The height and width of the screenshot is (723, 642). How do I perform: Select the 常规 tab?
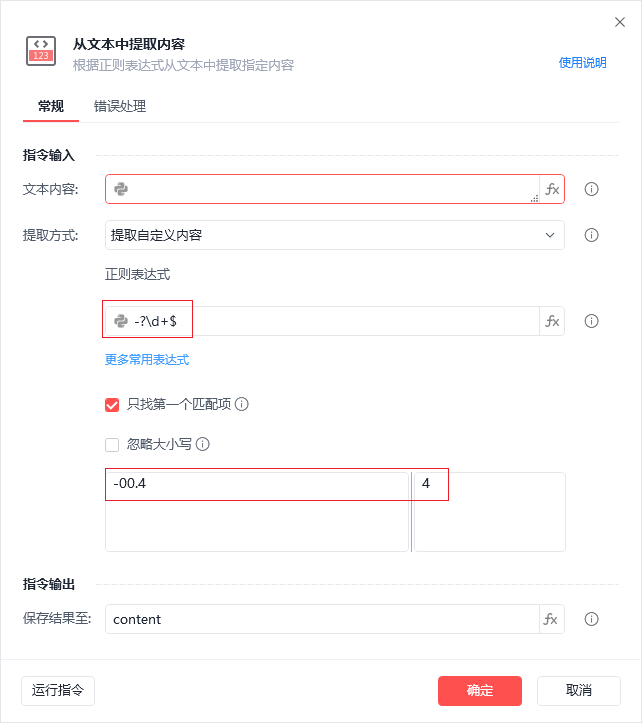pyautogui.click(x=51, y=107)
